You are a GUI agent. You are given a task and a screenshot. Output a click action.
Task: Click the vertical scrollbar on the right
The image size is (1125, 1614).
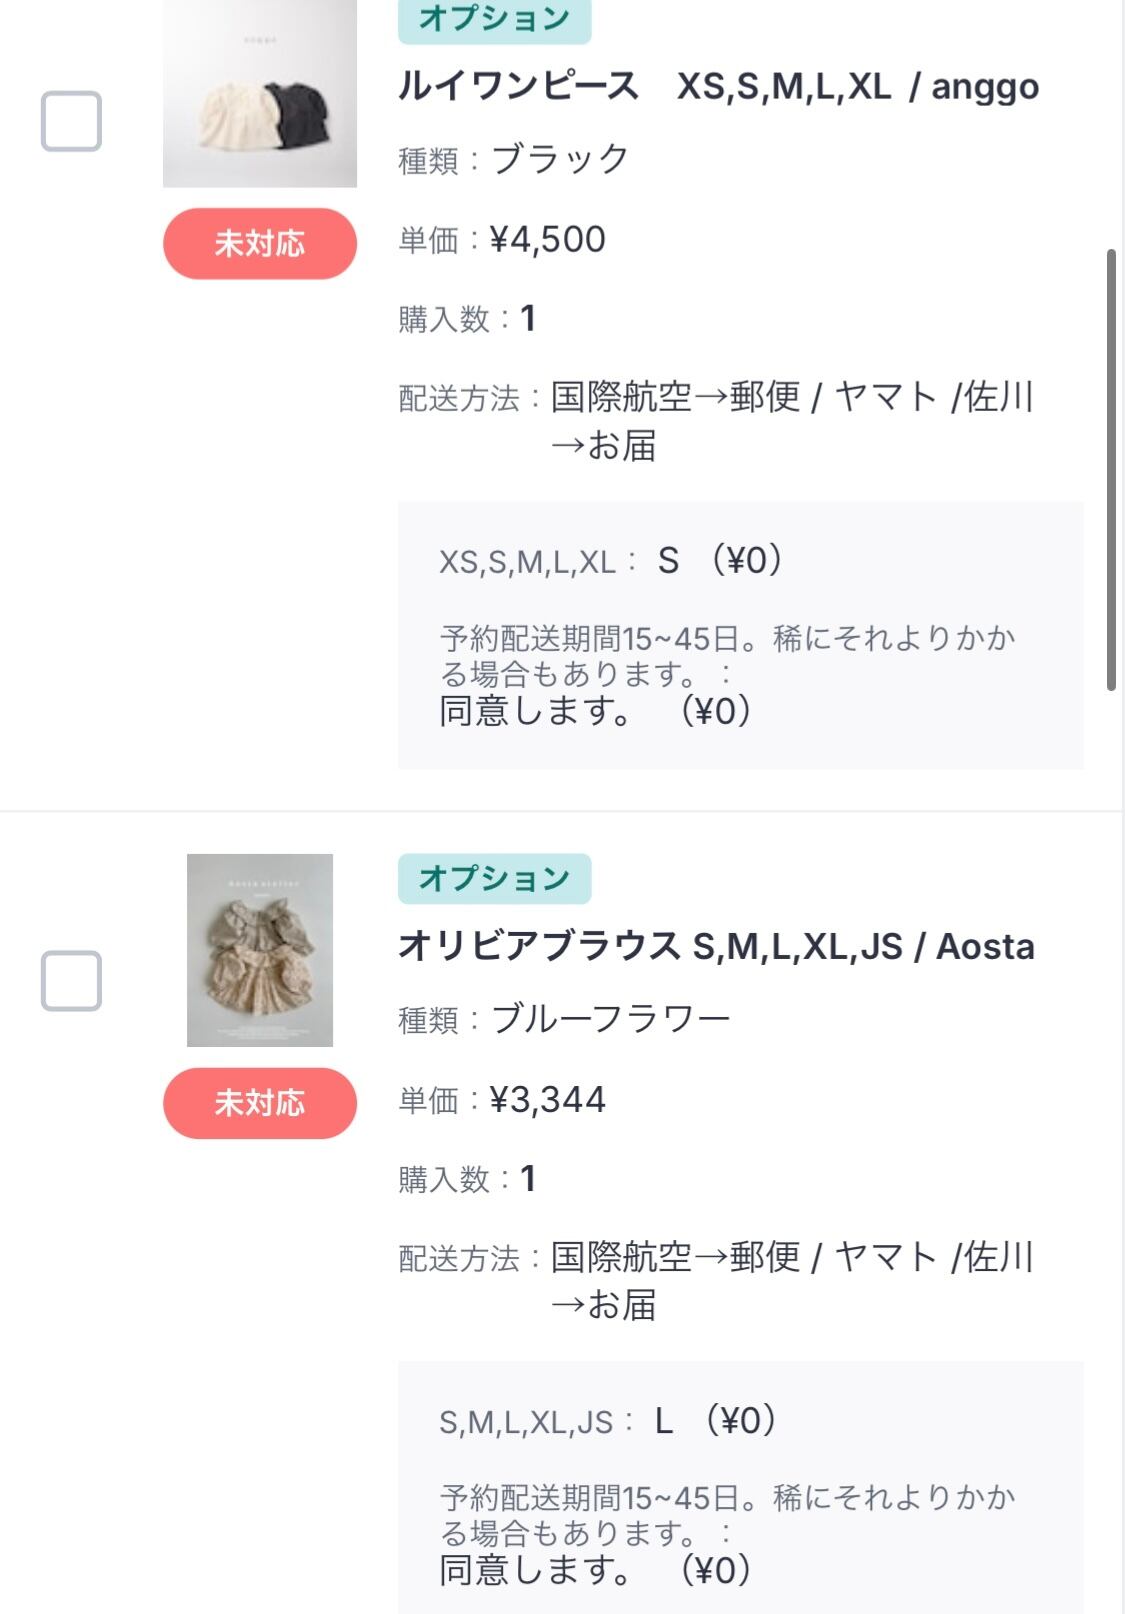click(x=1111, y=470)
